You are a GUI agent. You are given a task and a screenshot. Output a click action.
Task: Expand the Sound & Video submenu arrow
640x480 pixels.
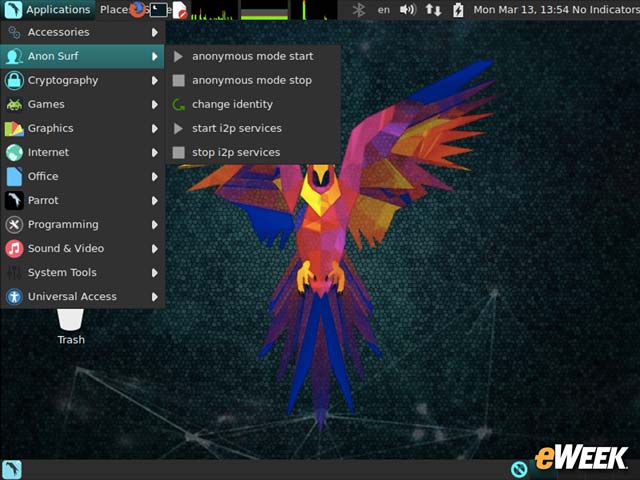point(155,249)
